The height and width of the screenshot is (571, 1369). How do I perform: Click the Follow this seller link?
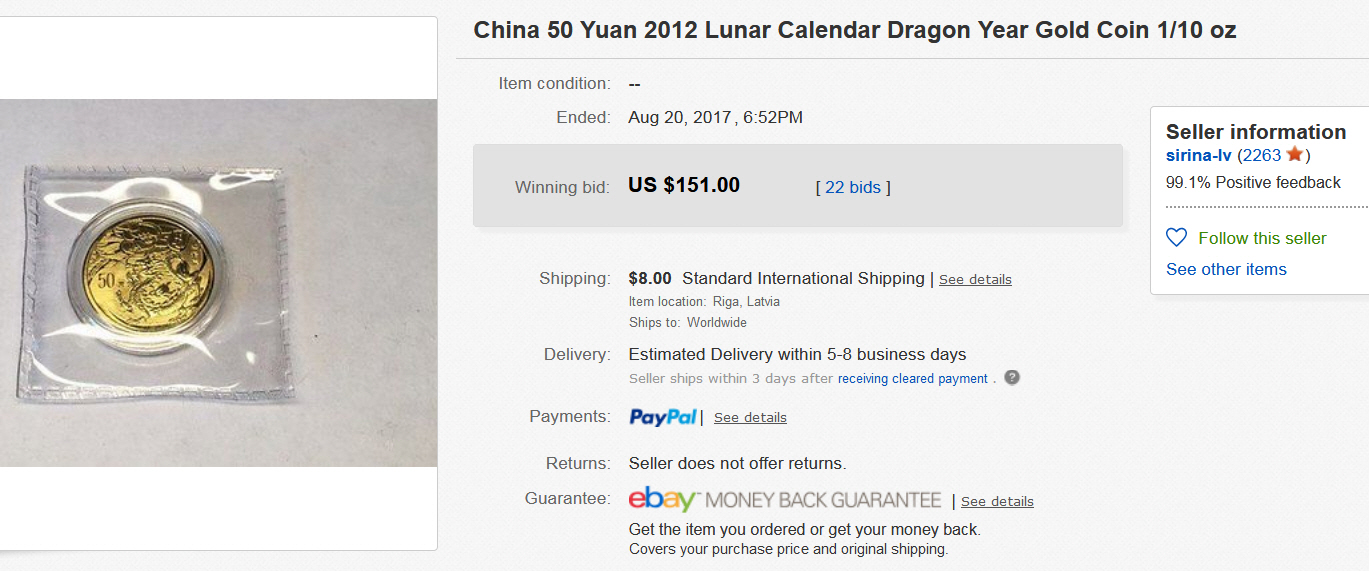[1262, 238]
